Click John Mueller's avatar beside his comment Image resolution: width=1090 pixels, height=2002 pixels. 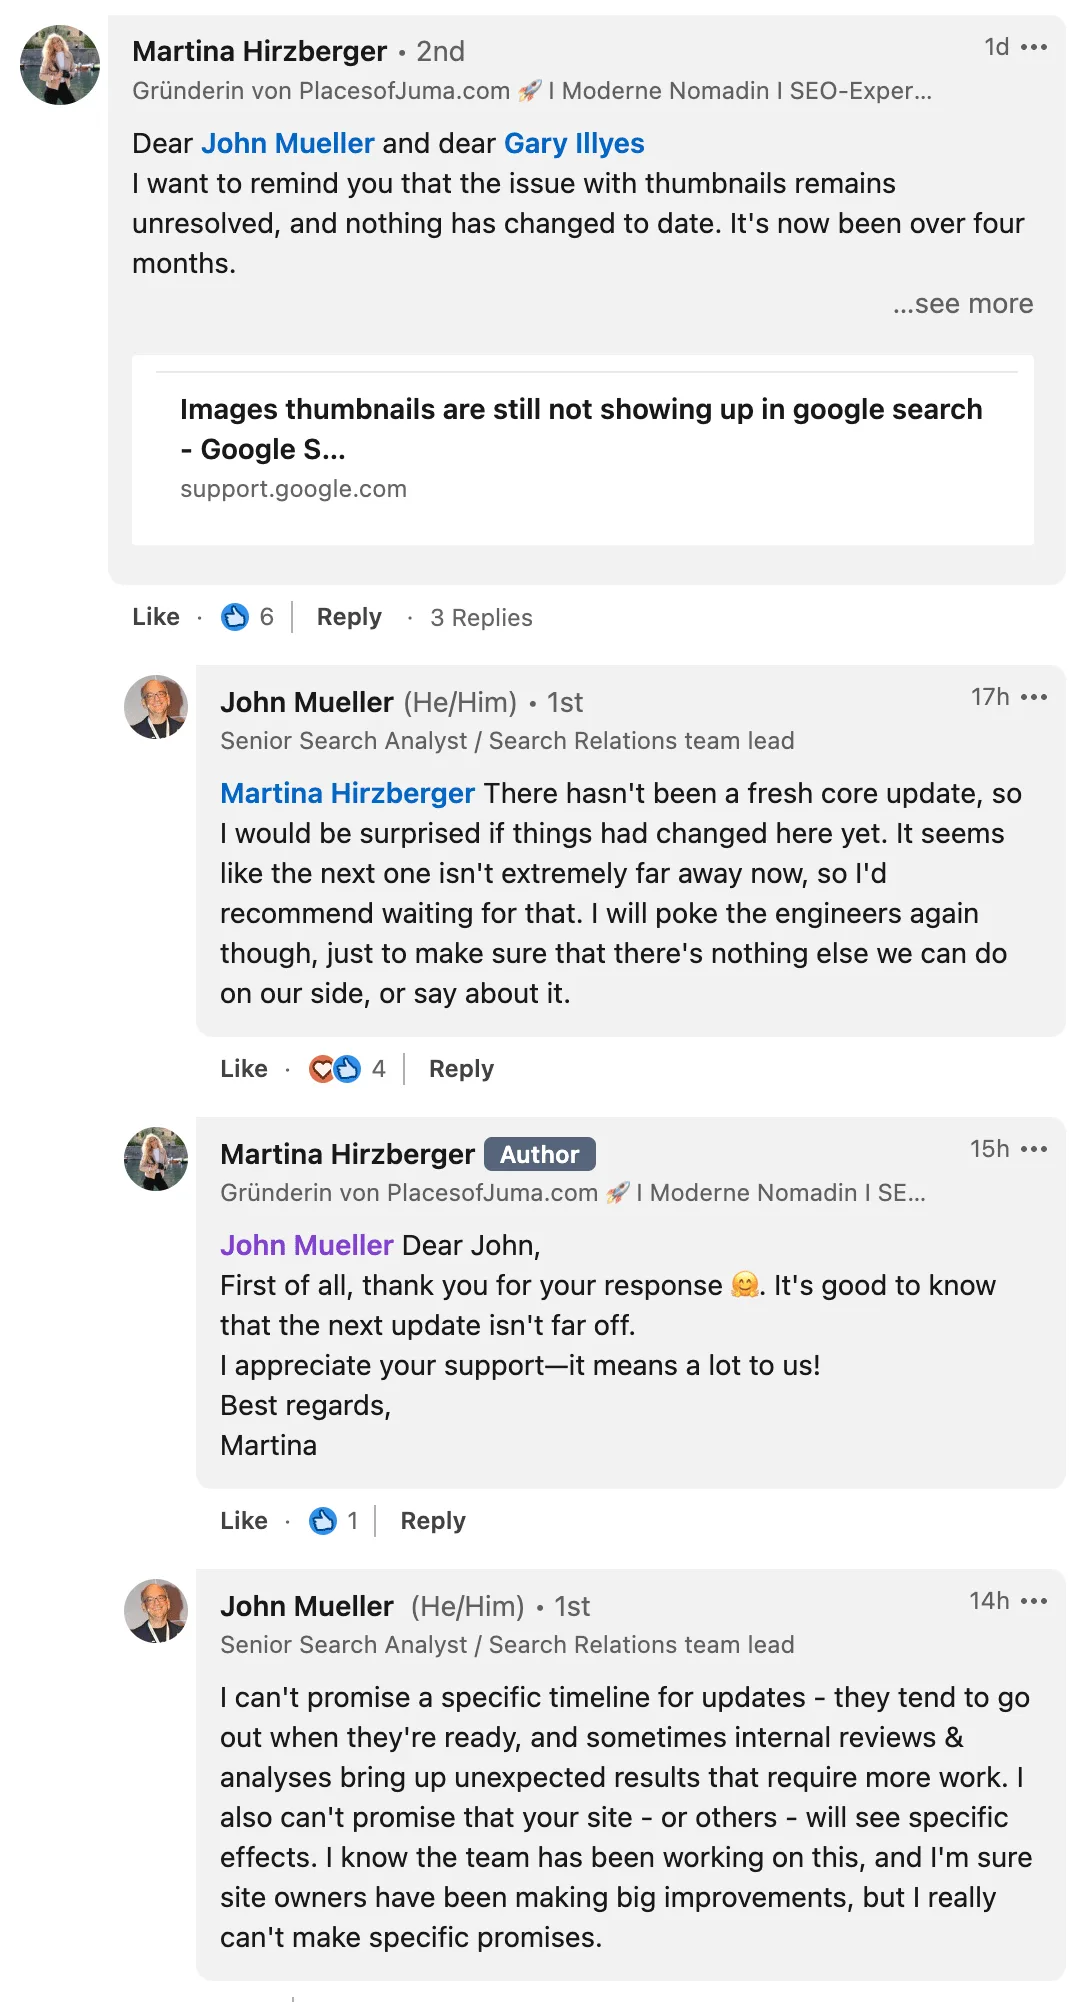point(155,707)
